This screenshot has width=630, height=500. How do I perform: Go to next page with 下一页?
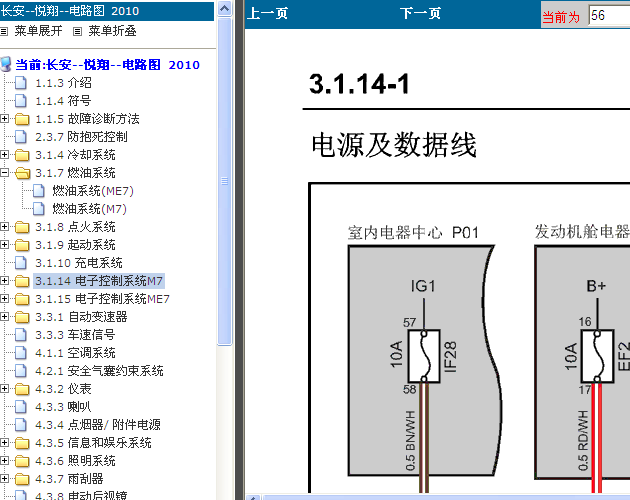click(x=420, y=13)
